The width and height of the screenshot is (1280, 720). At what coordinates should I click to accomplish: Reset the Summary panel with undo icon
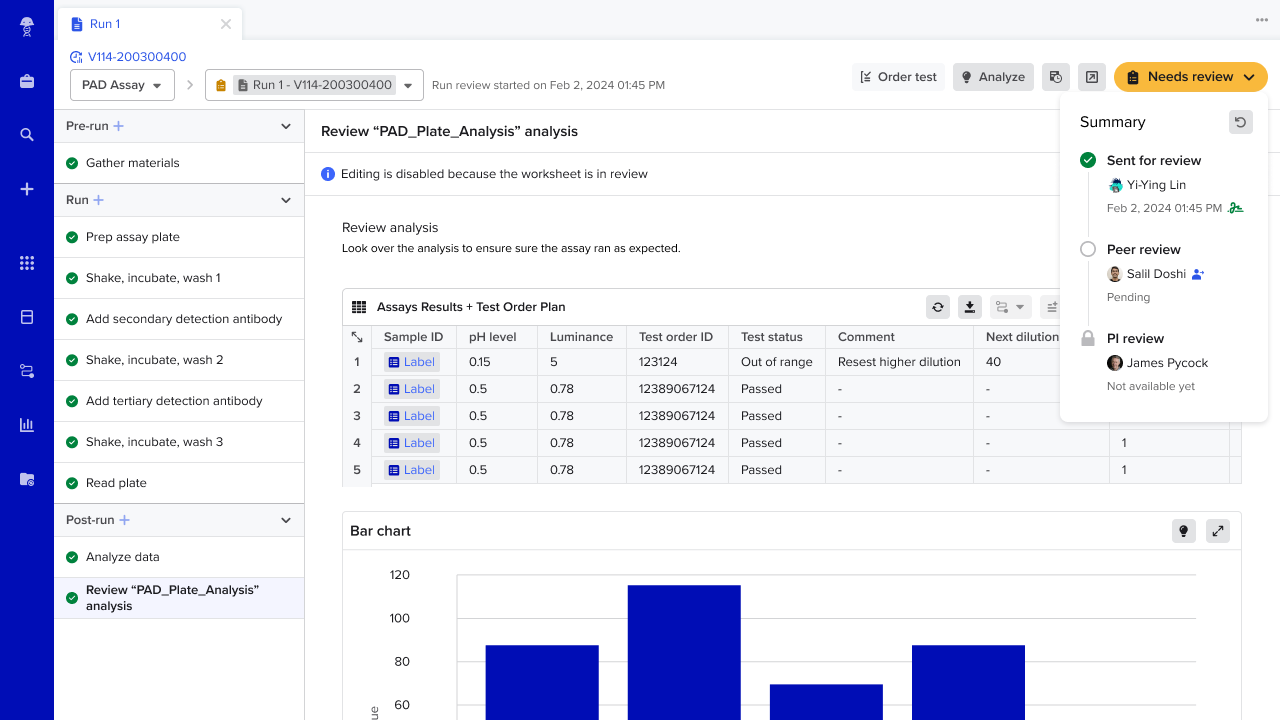coord(1240,122)
